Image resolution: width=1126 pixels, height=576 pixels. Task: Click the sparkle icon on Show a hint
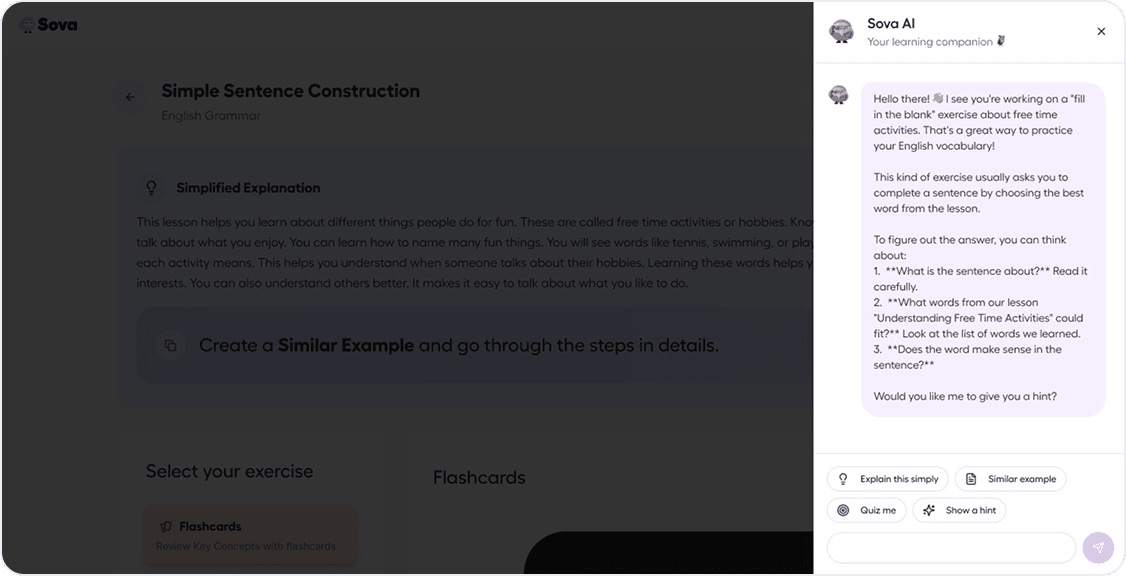[929, 511]
